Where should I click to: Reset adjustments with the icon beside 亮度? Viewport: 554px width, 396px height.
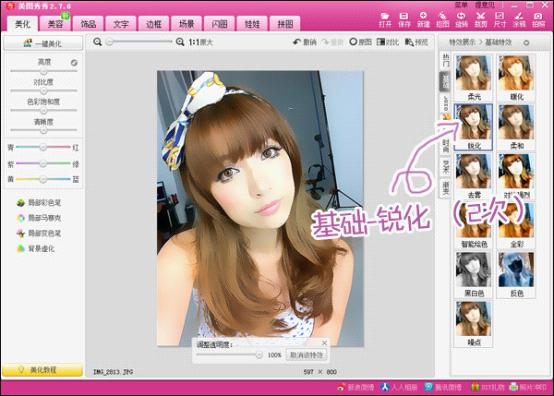click(74, 63)
